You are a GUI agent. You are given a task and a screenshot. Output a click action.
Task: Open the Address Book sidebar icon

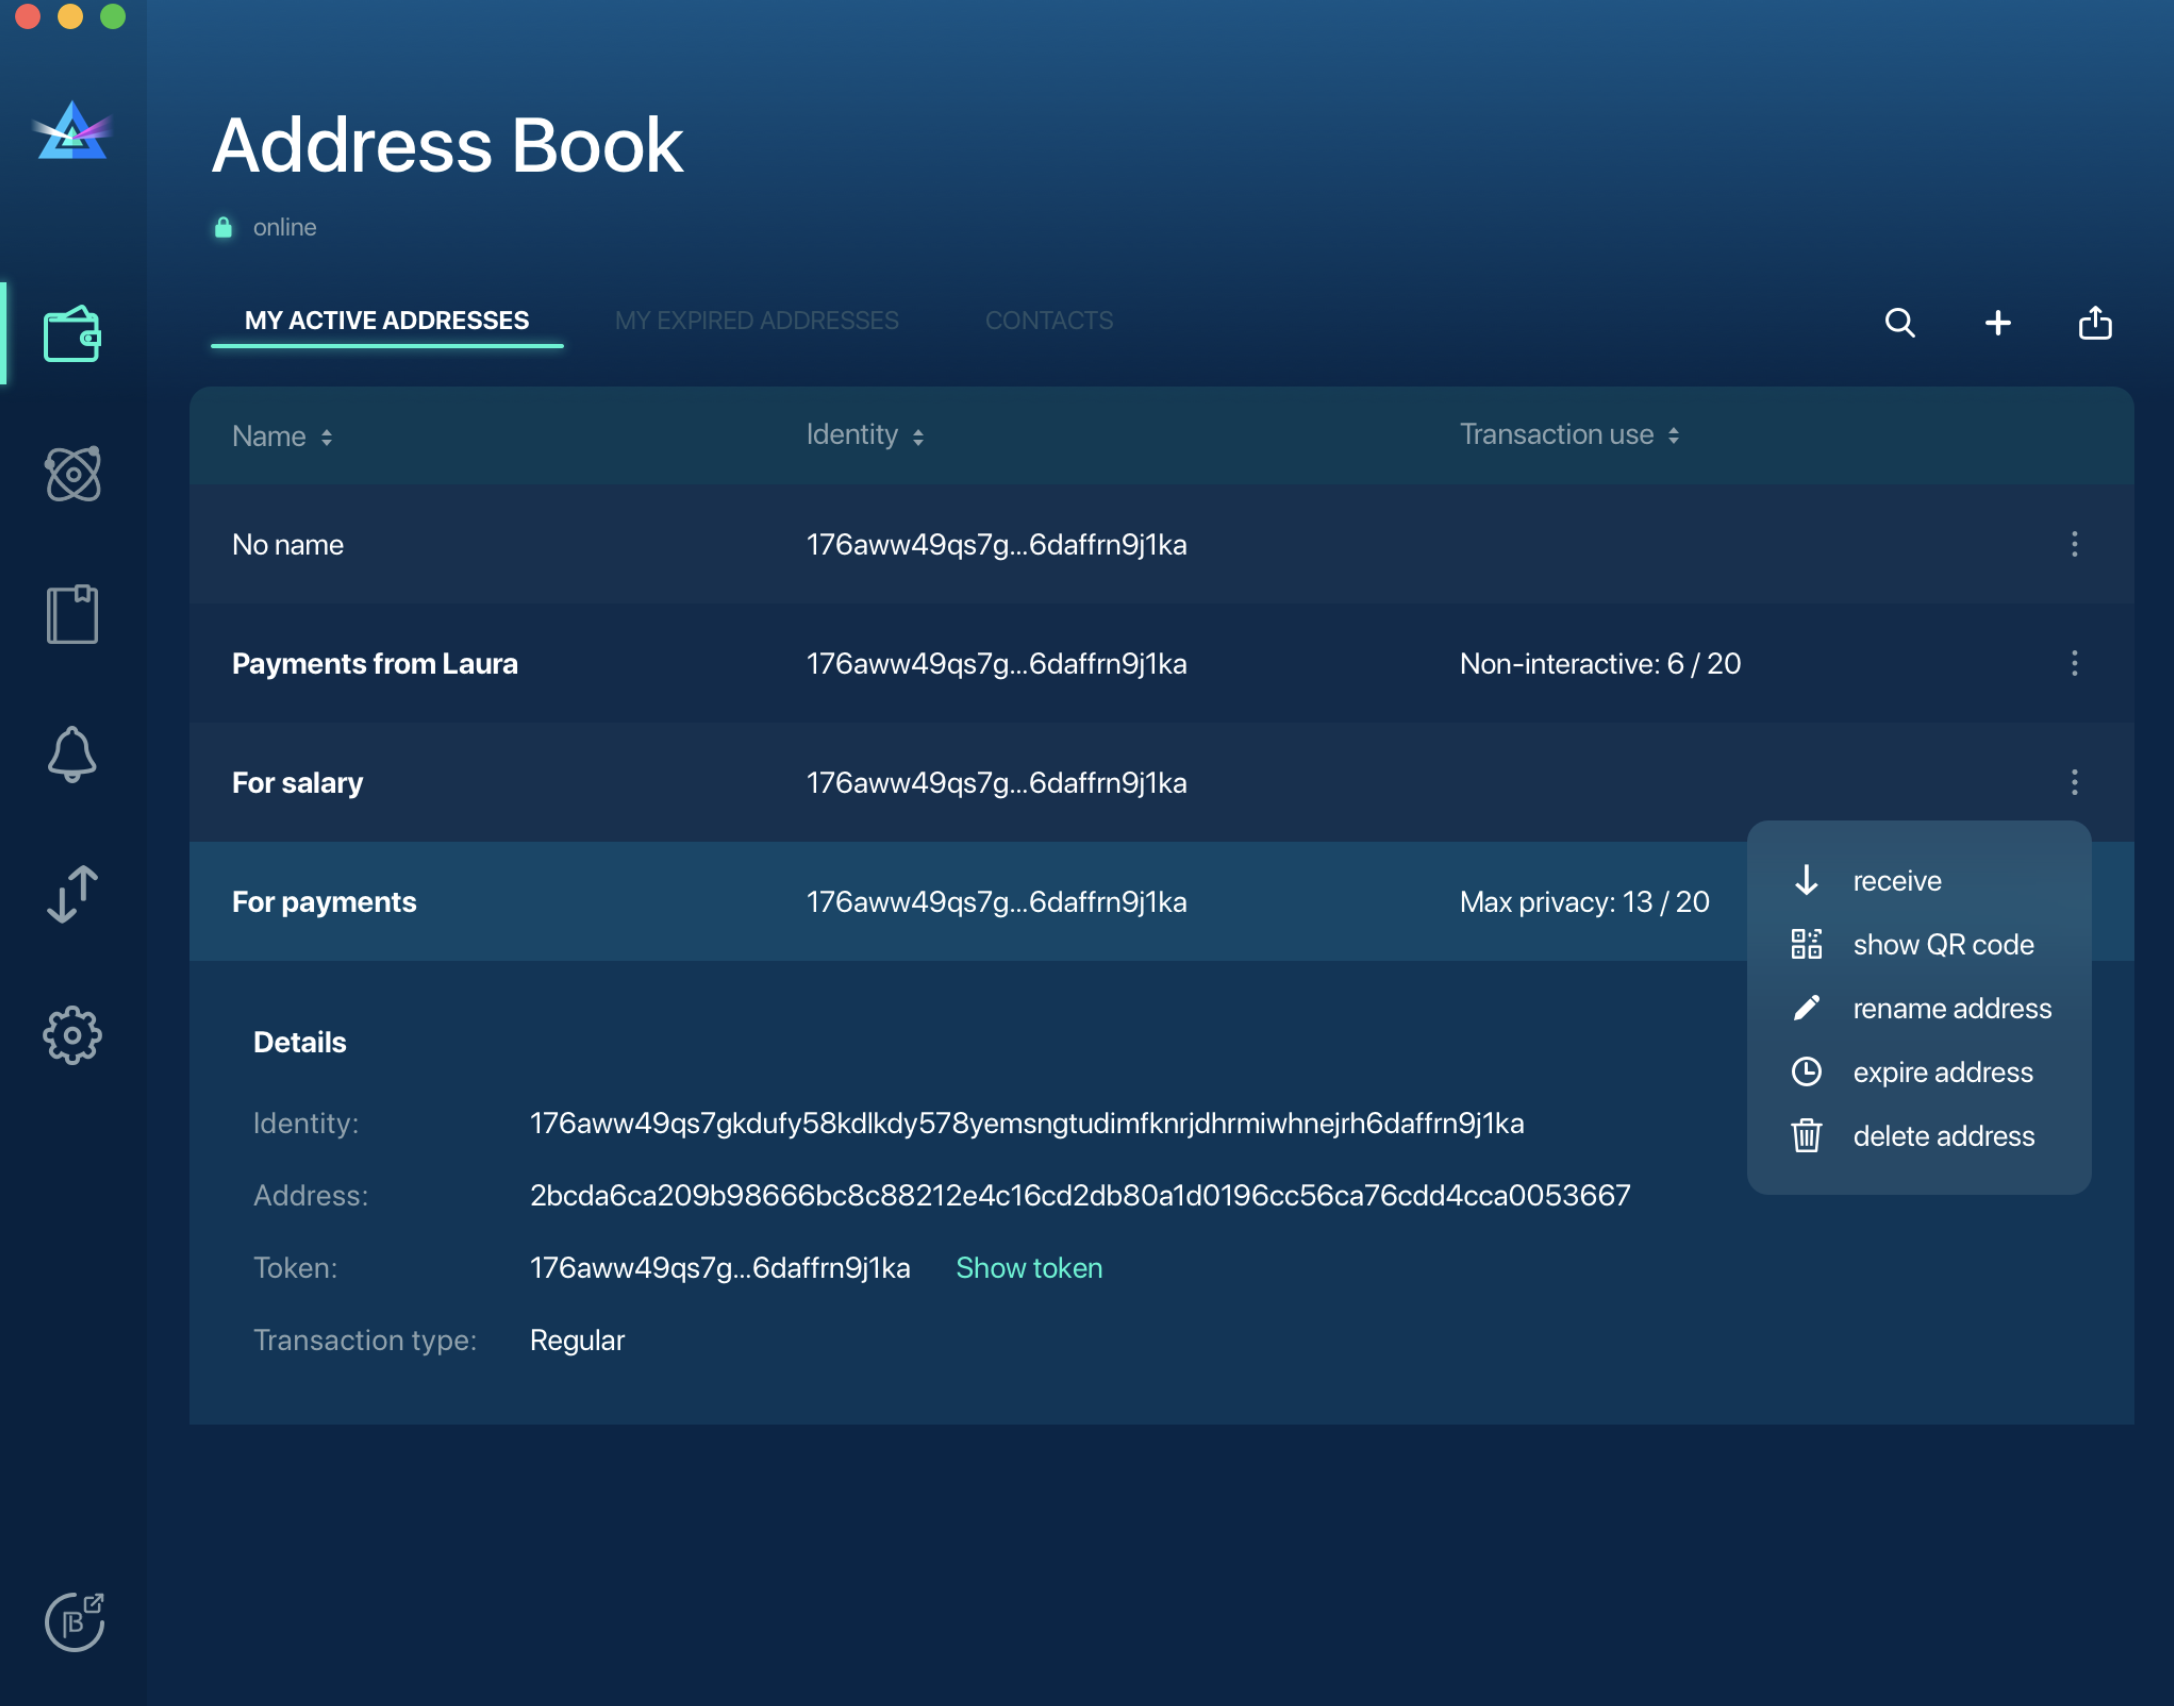(x=74, y=614)
